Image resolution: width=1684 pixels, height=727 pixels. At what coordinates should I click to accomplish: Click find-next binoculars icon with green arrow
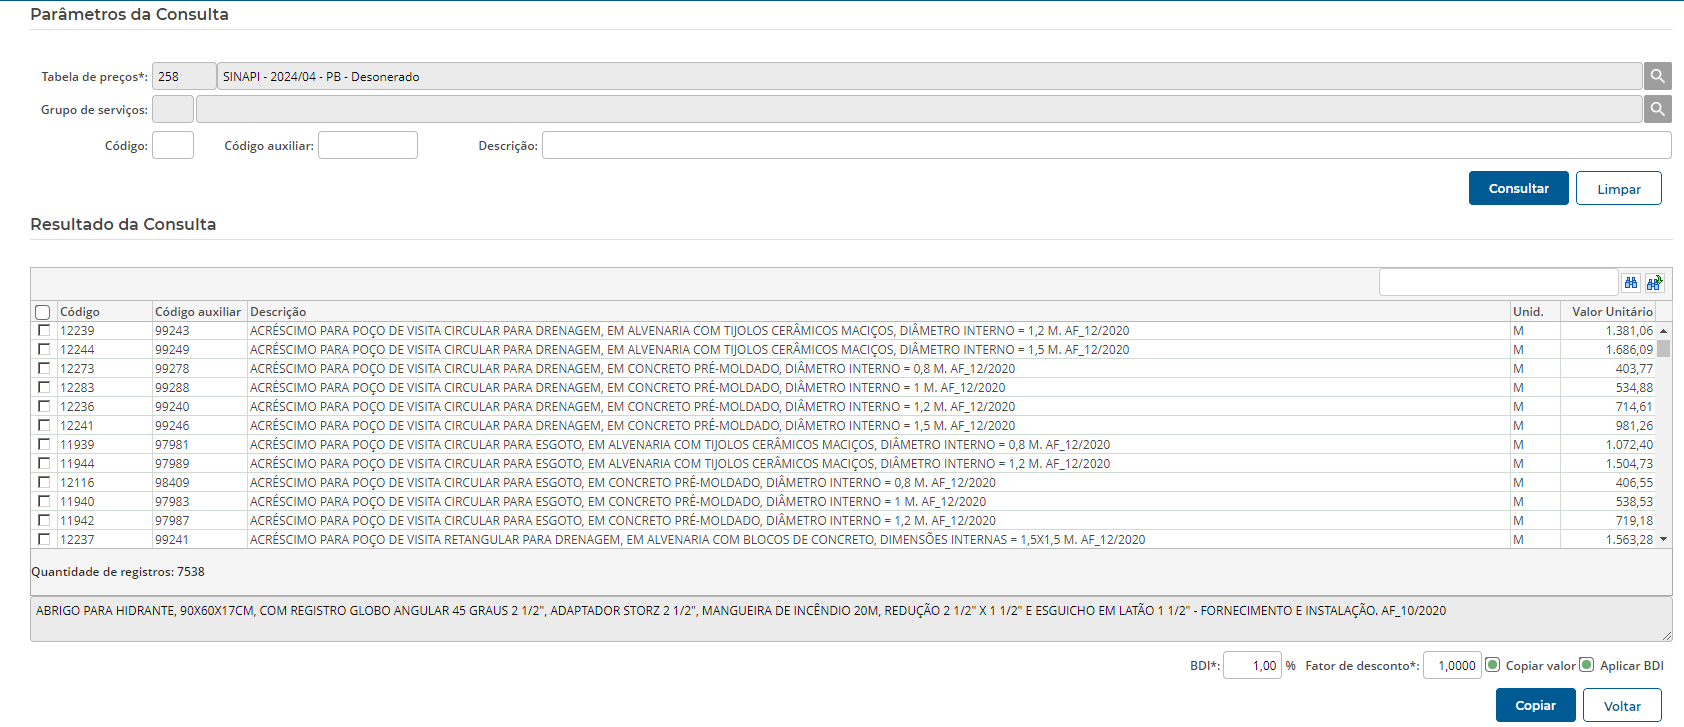[x=1654, y=283]
